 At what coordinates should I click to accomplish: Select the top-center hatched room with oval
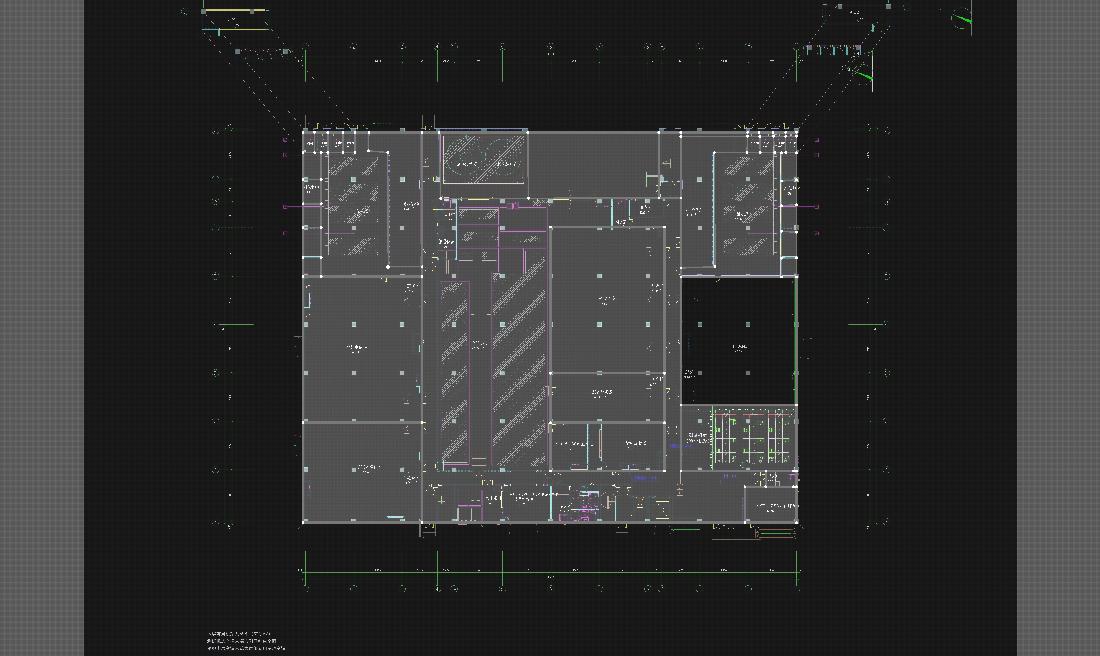click(x=484, y=157)
